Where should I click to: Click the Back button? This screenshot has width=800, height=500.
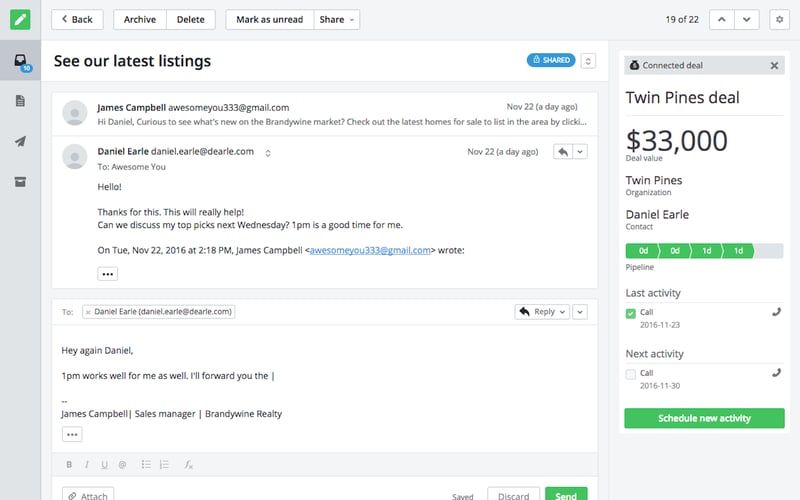pyautogui.click(x=77, y=19)
